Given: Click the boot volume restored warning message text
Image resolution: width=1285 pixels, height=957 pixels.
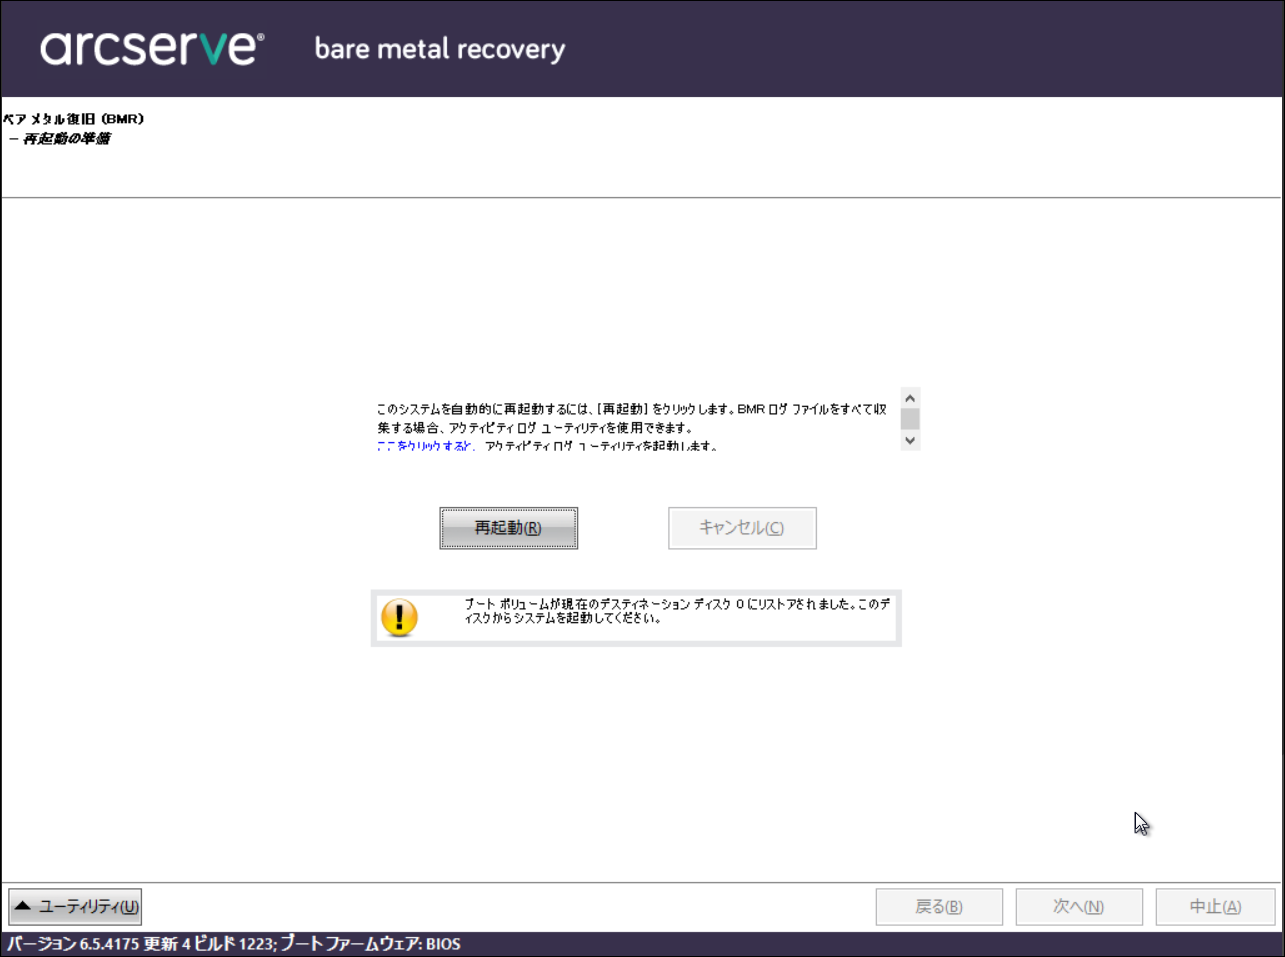Looking at the screenshot, I should click(x=677, y=611).
